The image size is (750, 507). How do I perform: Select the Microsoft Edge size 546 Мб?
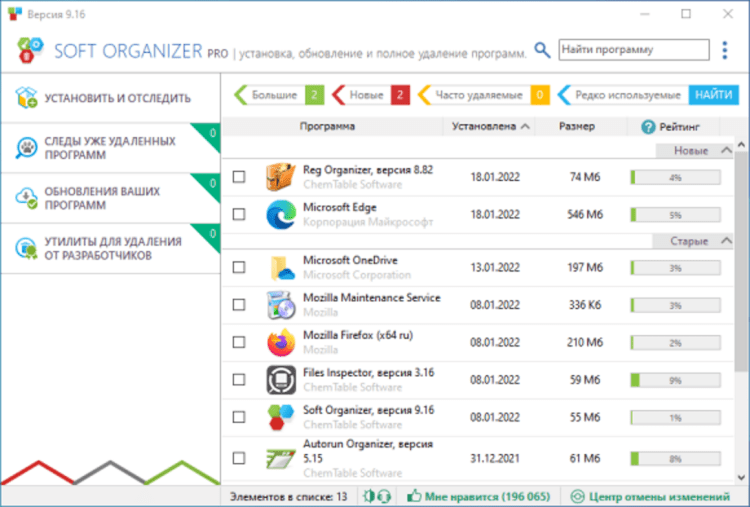coord(585,214)
